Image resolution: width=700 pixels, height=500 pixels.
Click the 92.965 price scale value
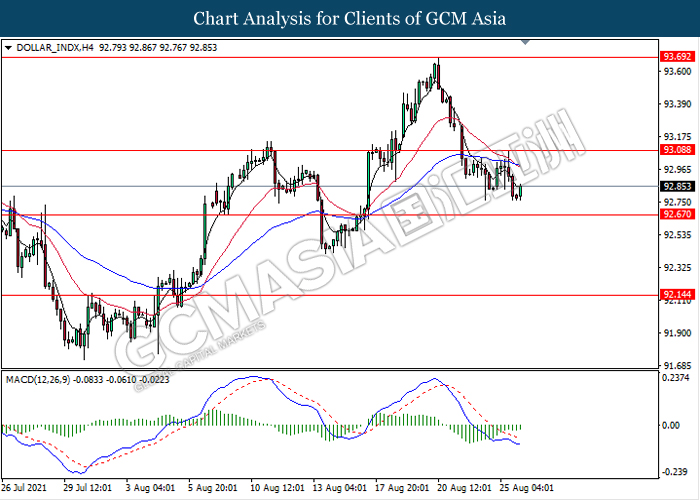pyautogui.click(x=677, y=170)
